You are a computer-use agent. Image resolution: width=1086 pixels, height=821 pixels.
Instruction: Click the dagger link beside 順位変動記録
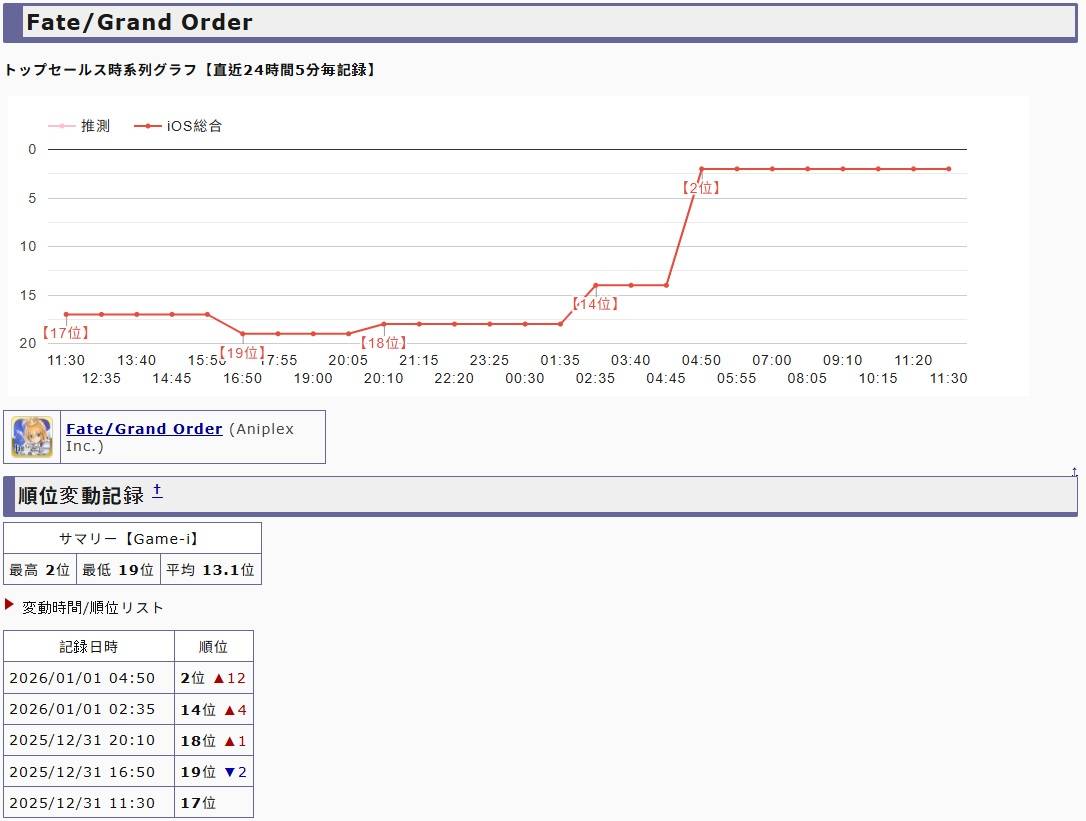click(157, 490)
